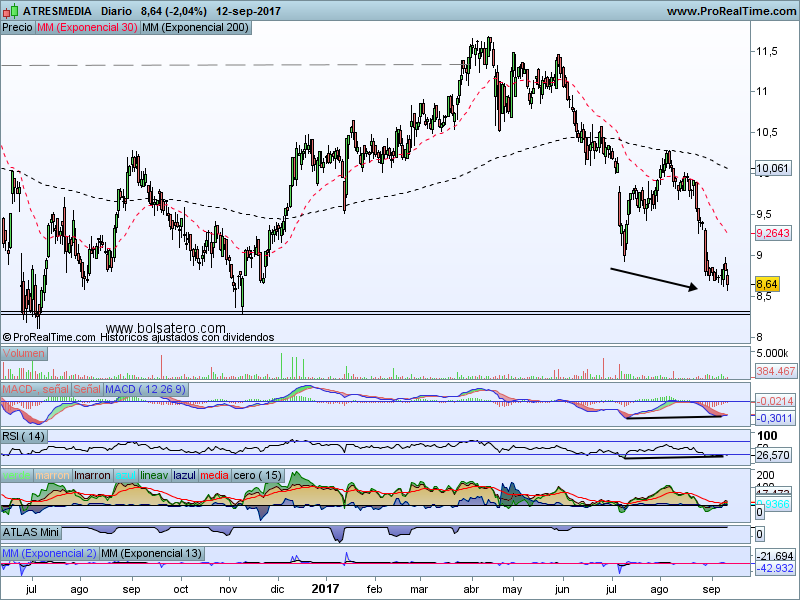Click the -0,3011 MACD value tag
Screen dimensions: 800x600
pos(773,418)
